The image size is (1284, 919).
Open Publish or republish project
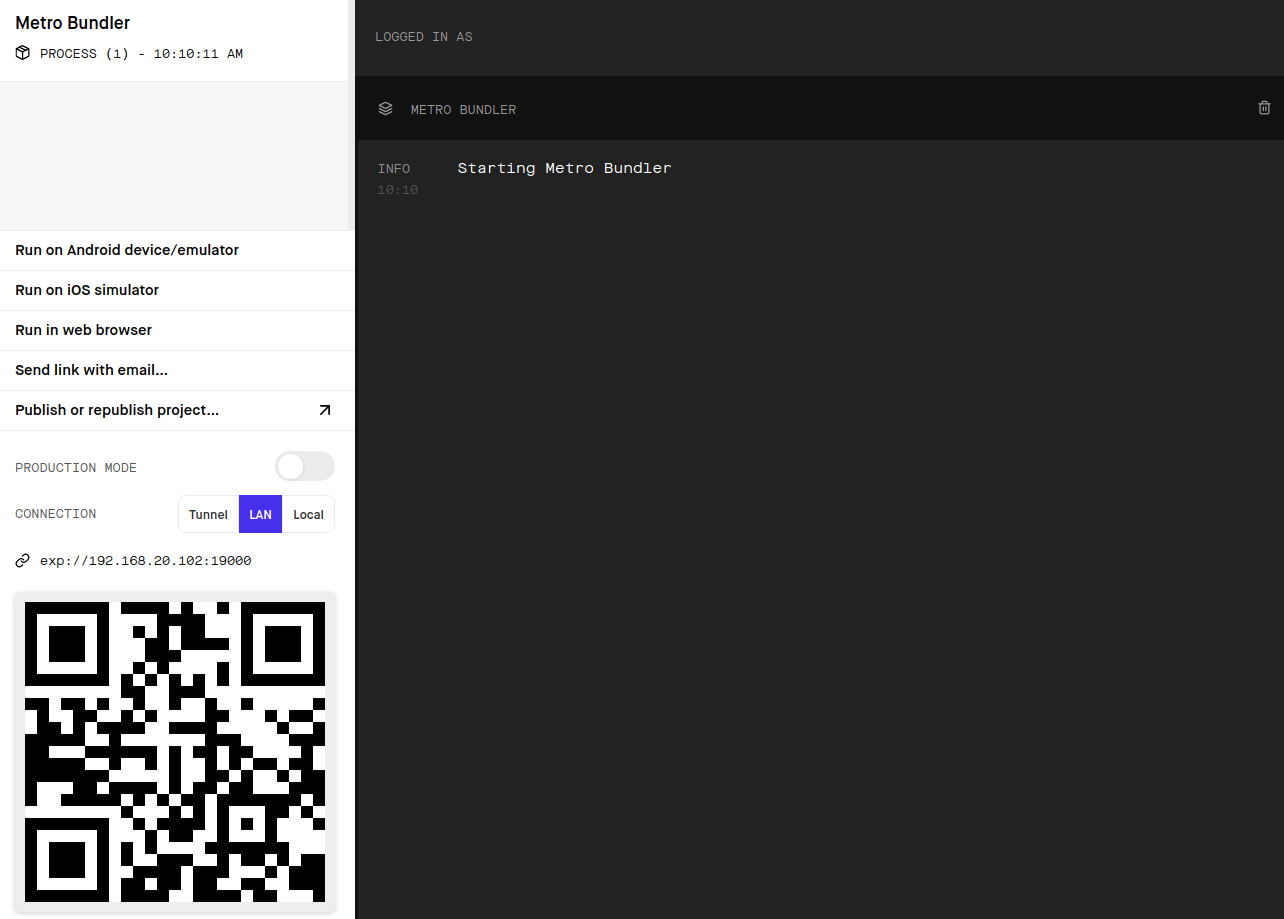[177, 410]
